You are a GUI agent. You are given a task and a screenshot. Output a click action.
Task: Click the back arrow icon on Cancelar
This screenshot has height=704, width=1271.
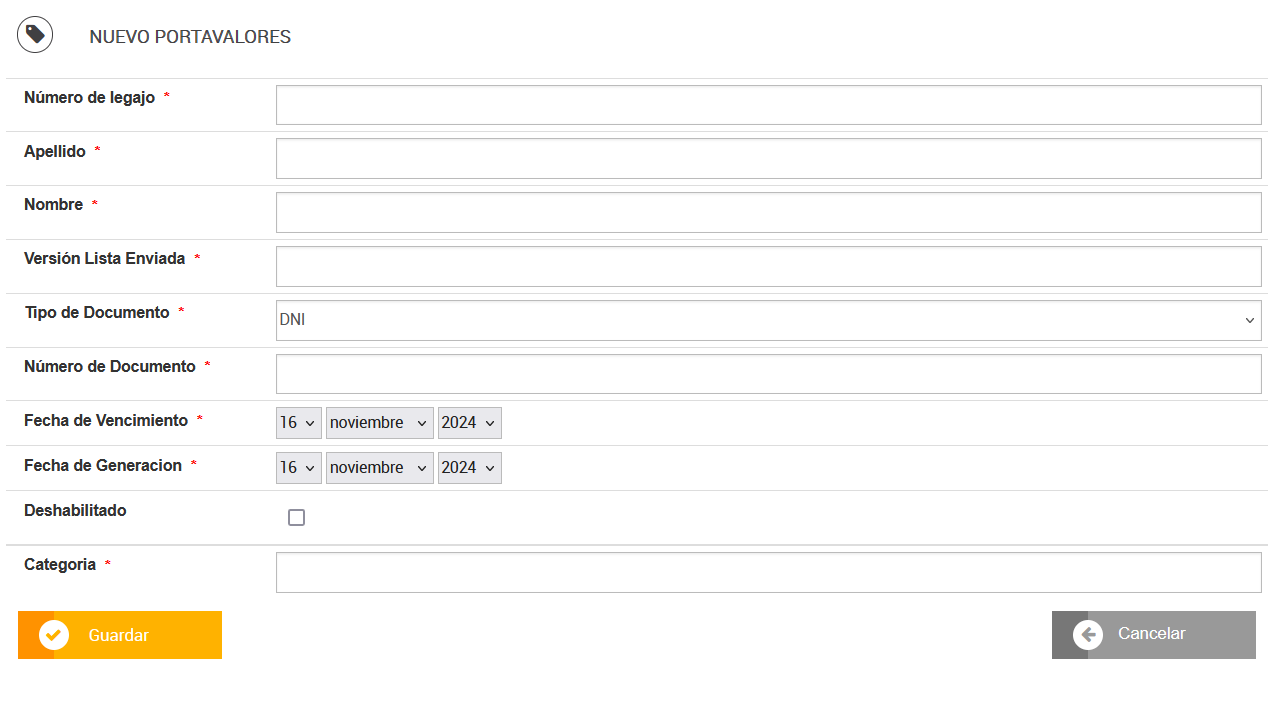tap(1088, 635)
